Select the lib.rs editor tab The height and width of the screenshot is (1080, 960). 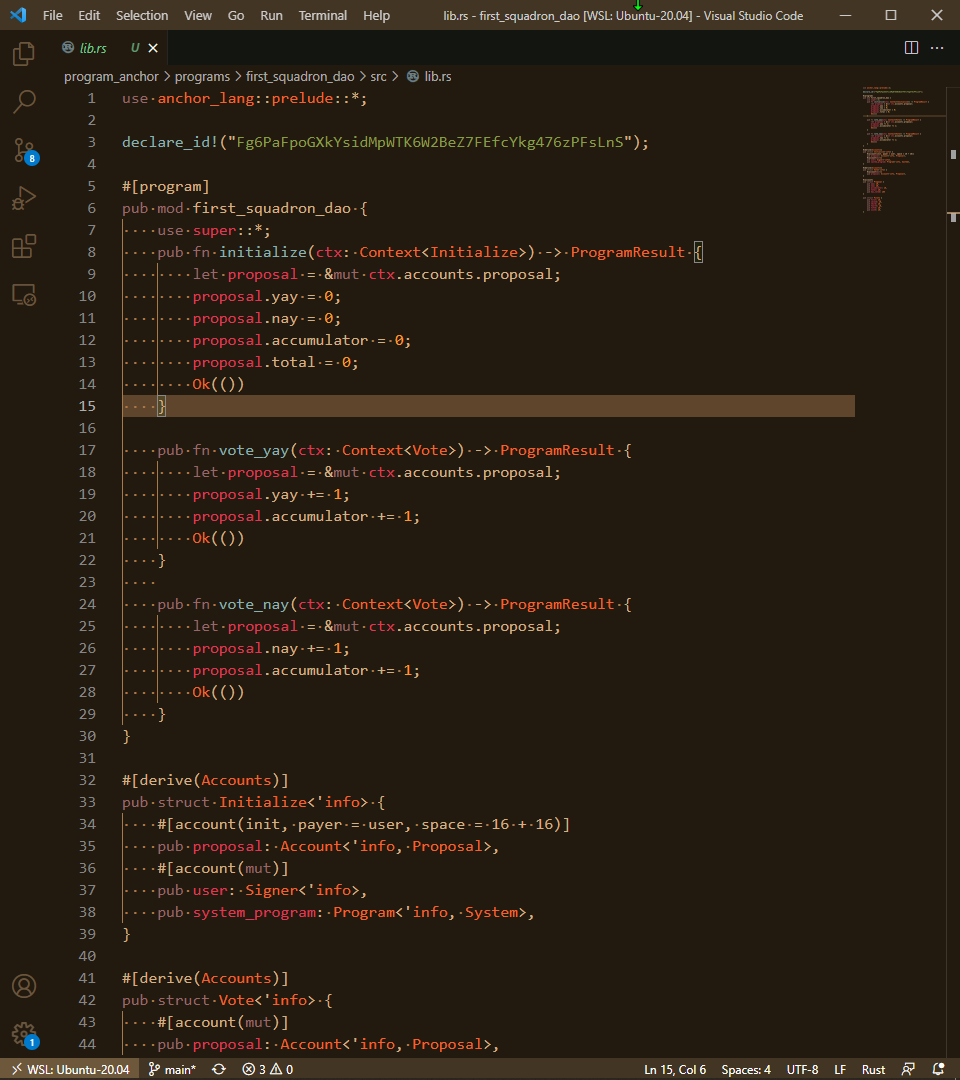(111, 48)
